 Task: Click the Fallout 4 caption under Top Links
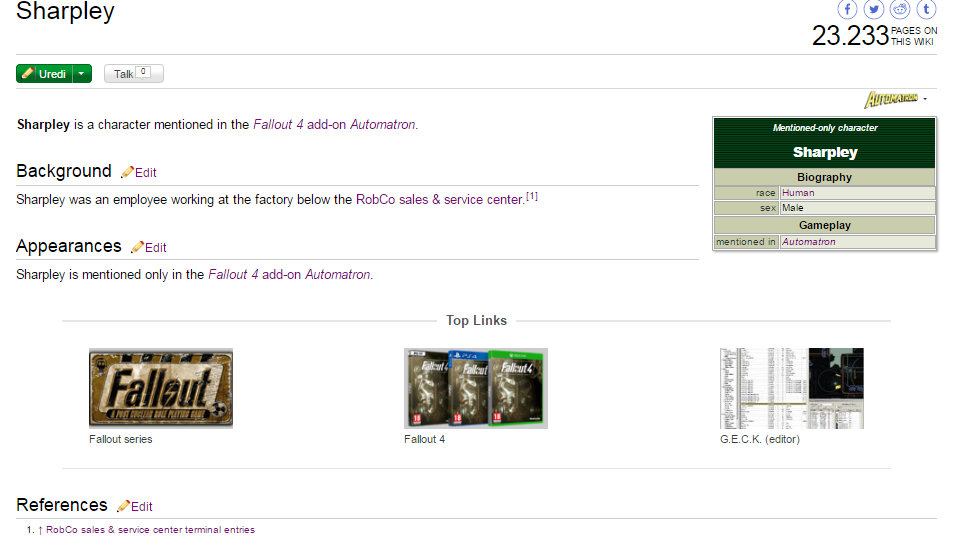tap(424, 440)
